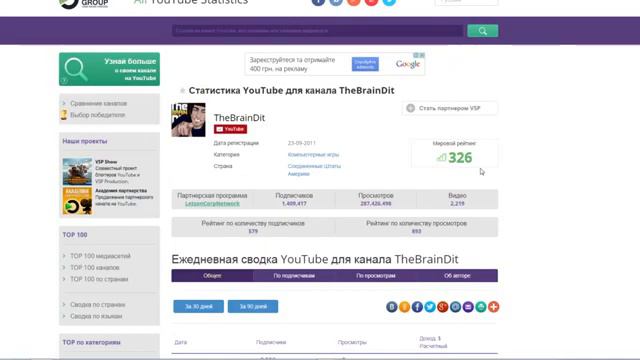The height and width of the screenshot is (360, 640).
Task: Open 'Сводка по странам' link
Action: tap(98, 304)
